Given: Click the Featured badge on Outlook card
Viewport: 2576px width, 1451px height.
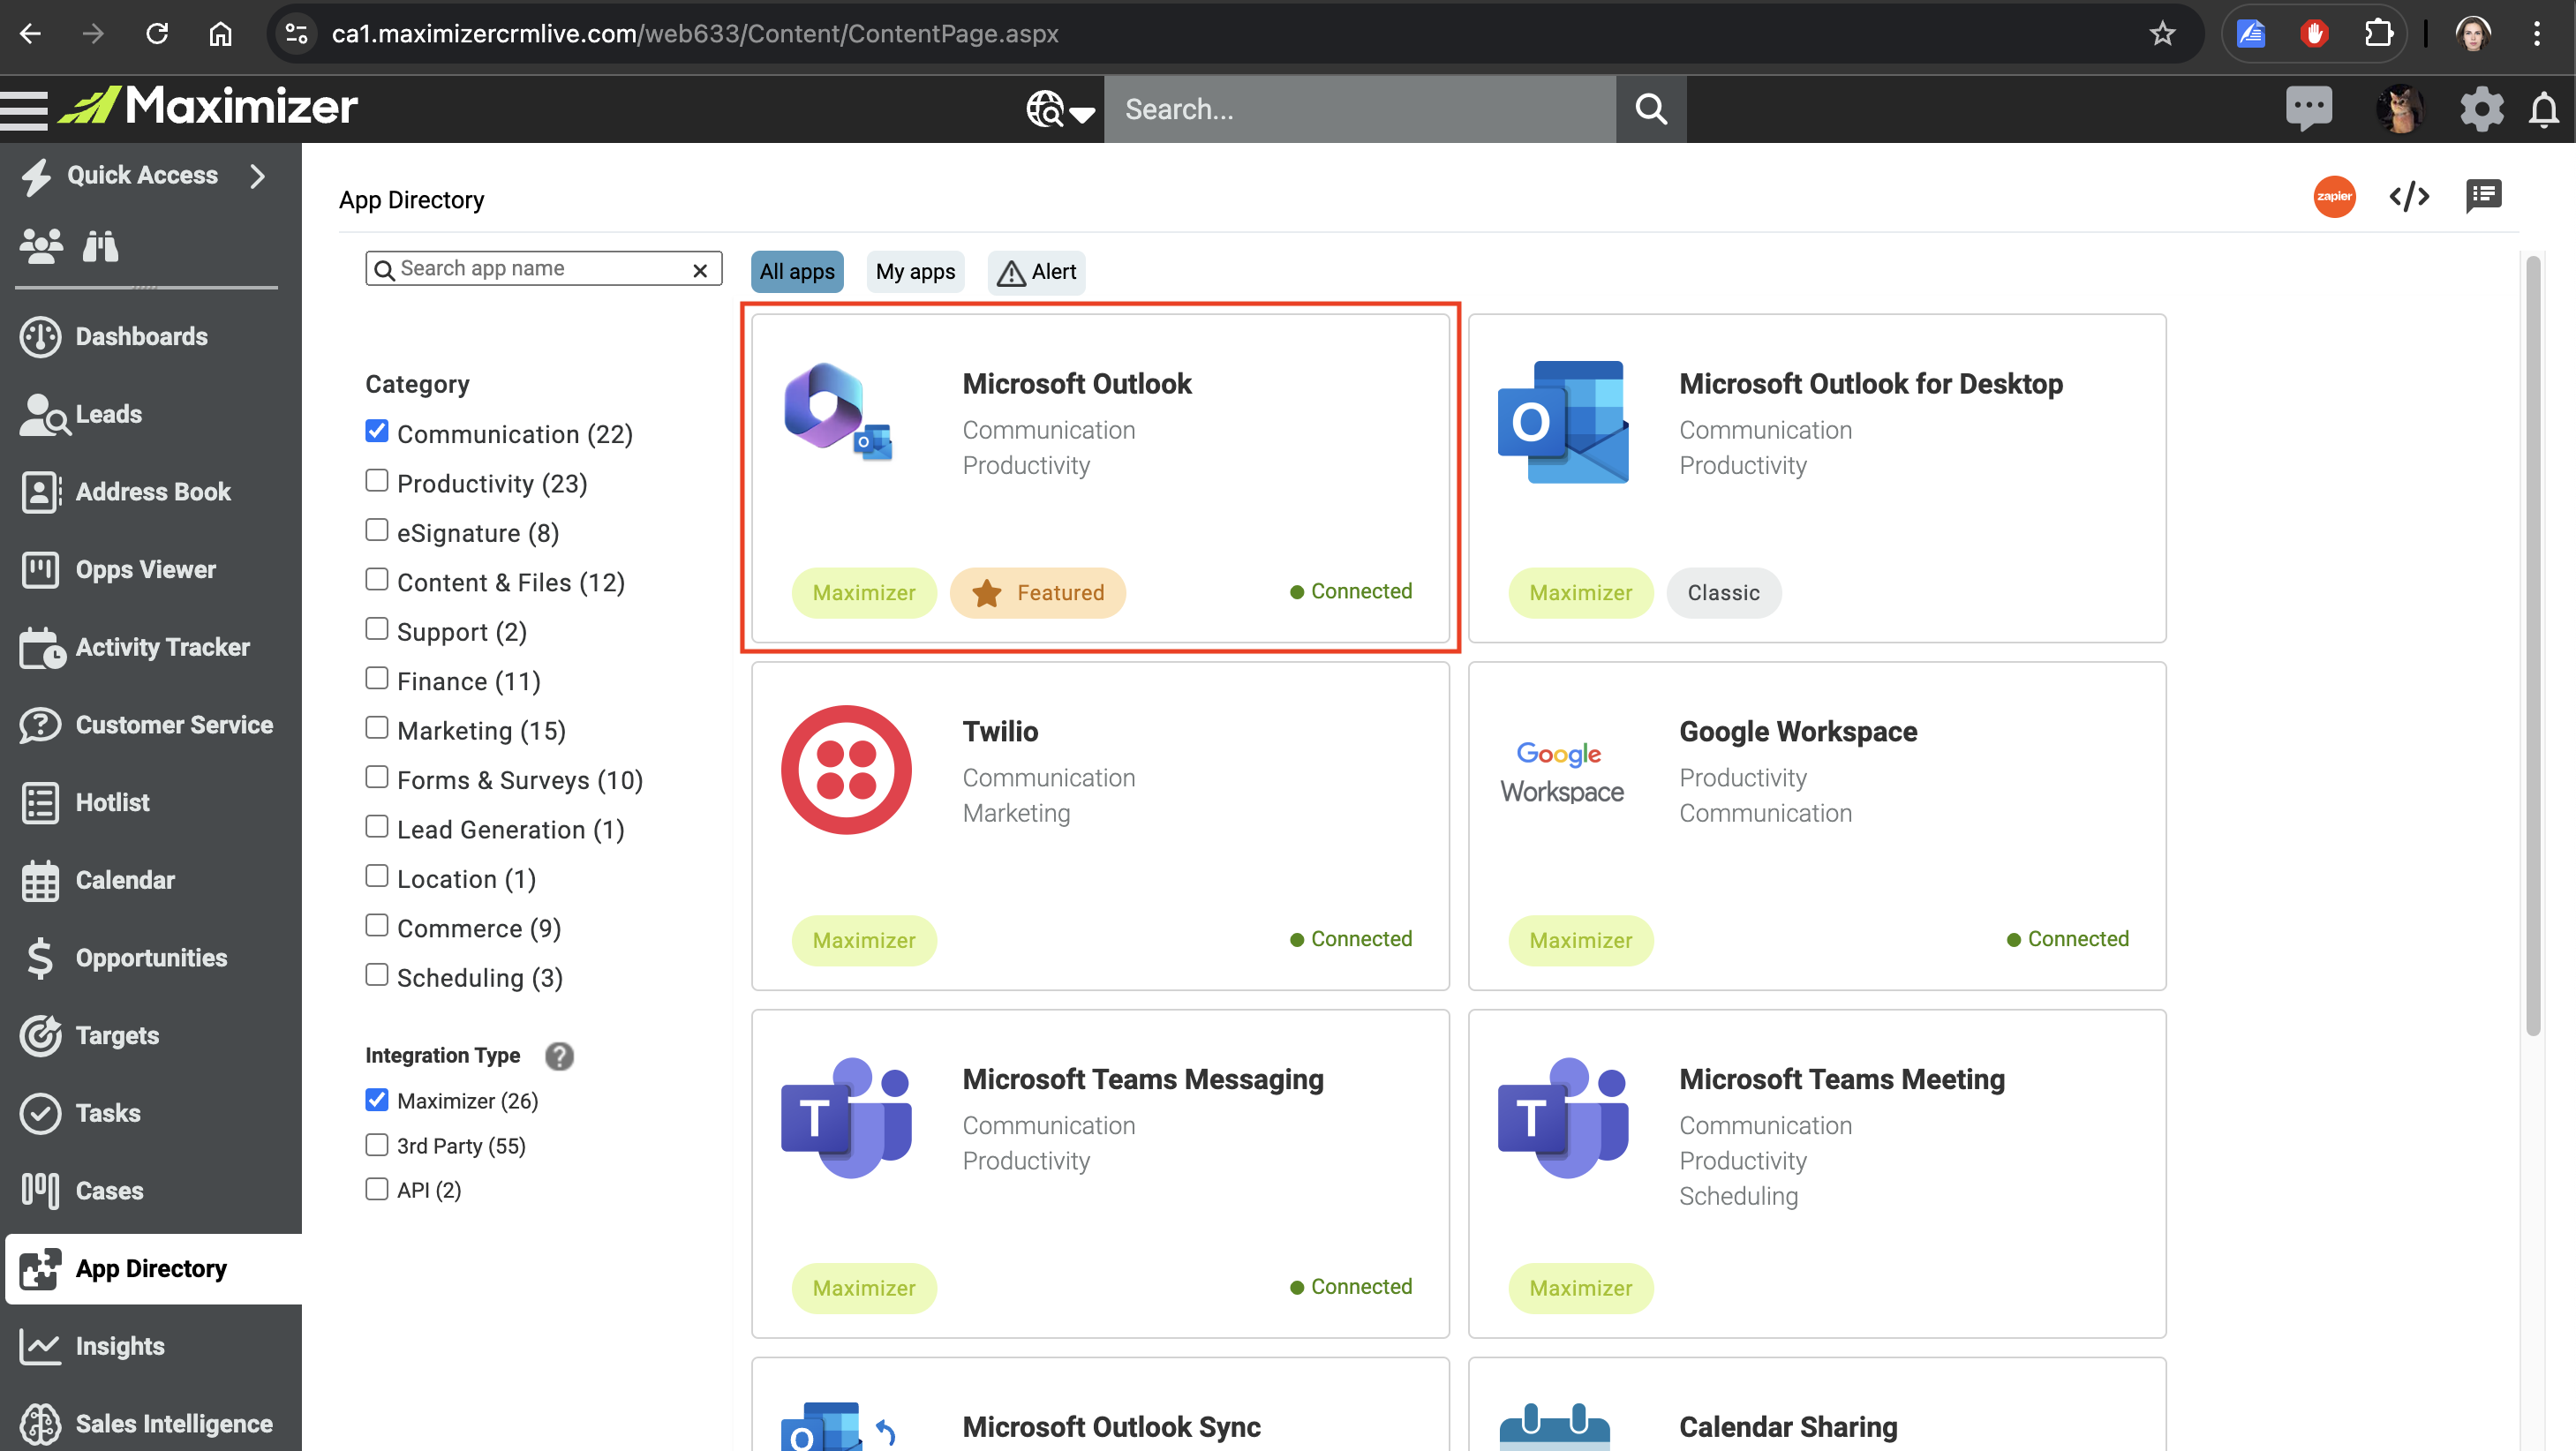Looking at the screenshot, I should 1037,593.
